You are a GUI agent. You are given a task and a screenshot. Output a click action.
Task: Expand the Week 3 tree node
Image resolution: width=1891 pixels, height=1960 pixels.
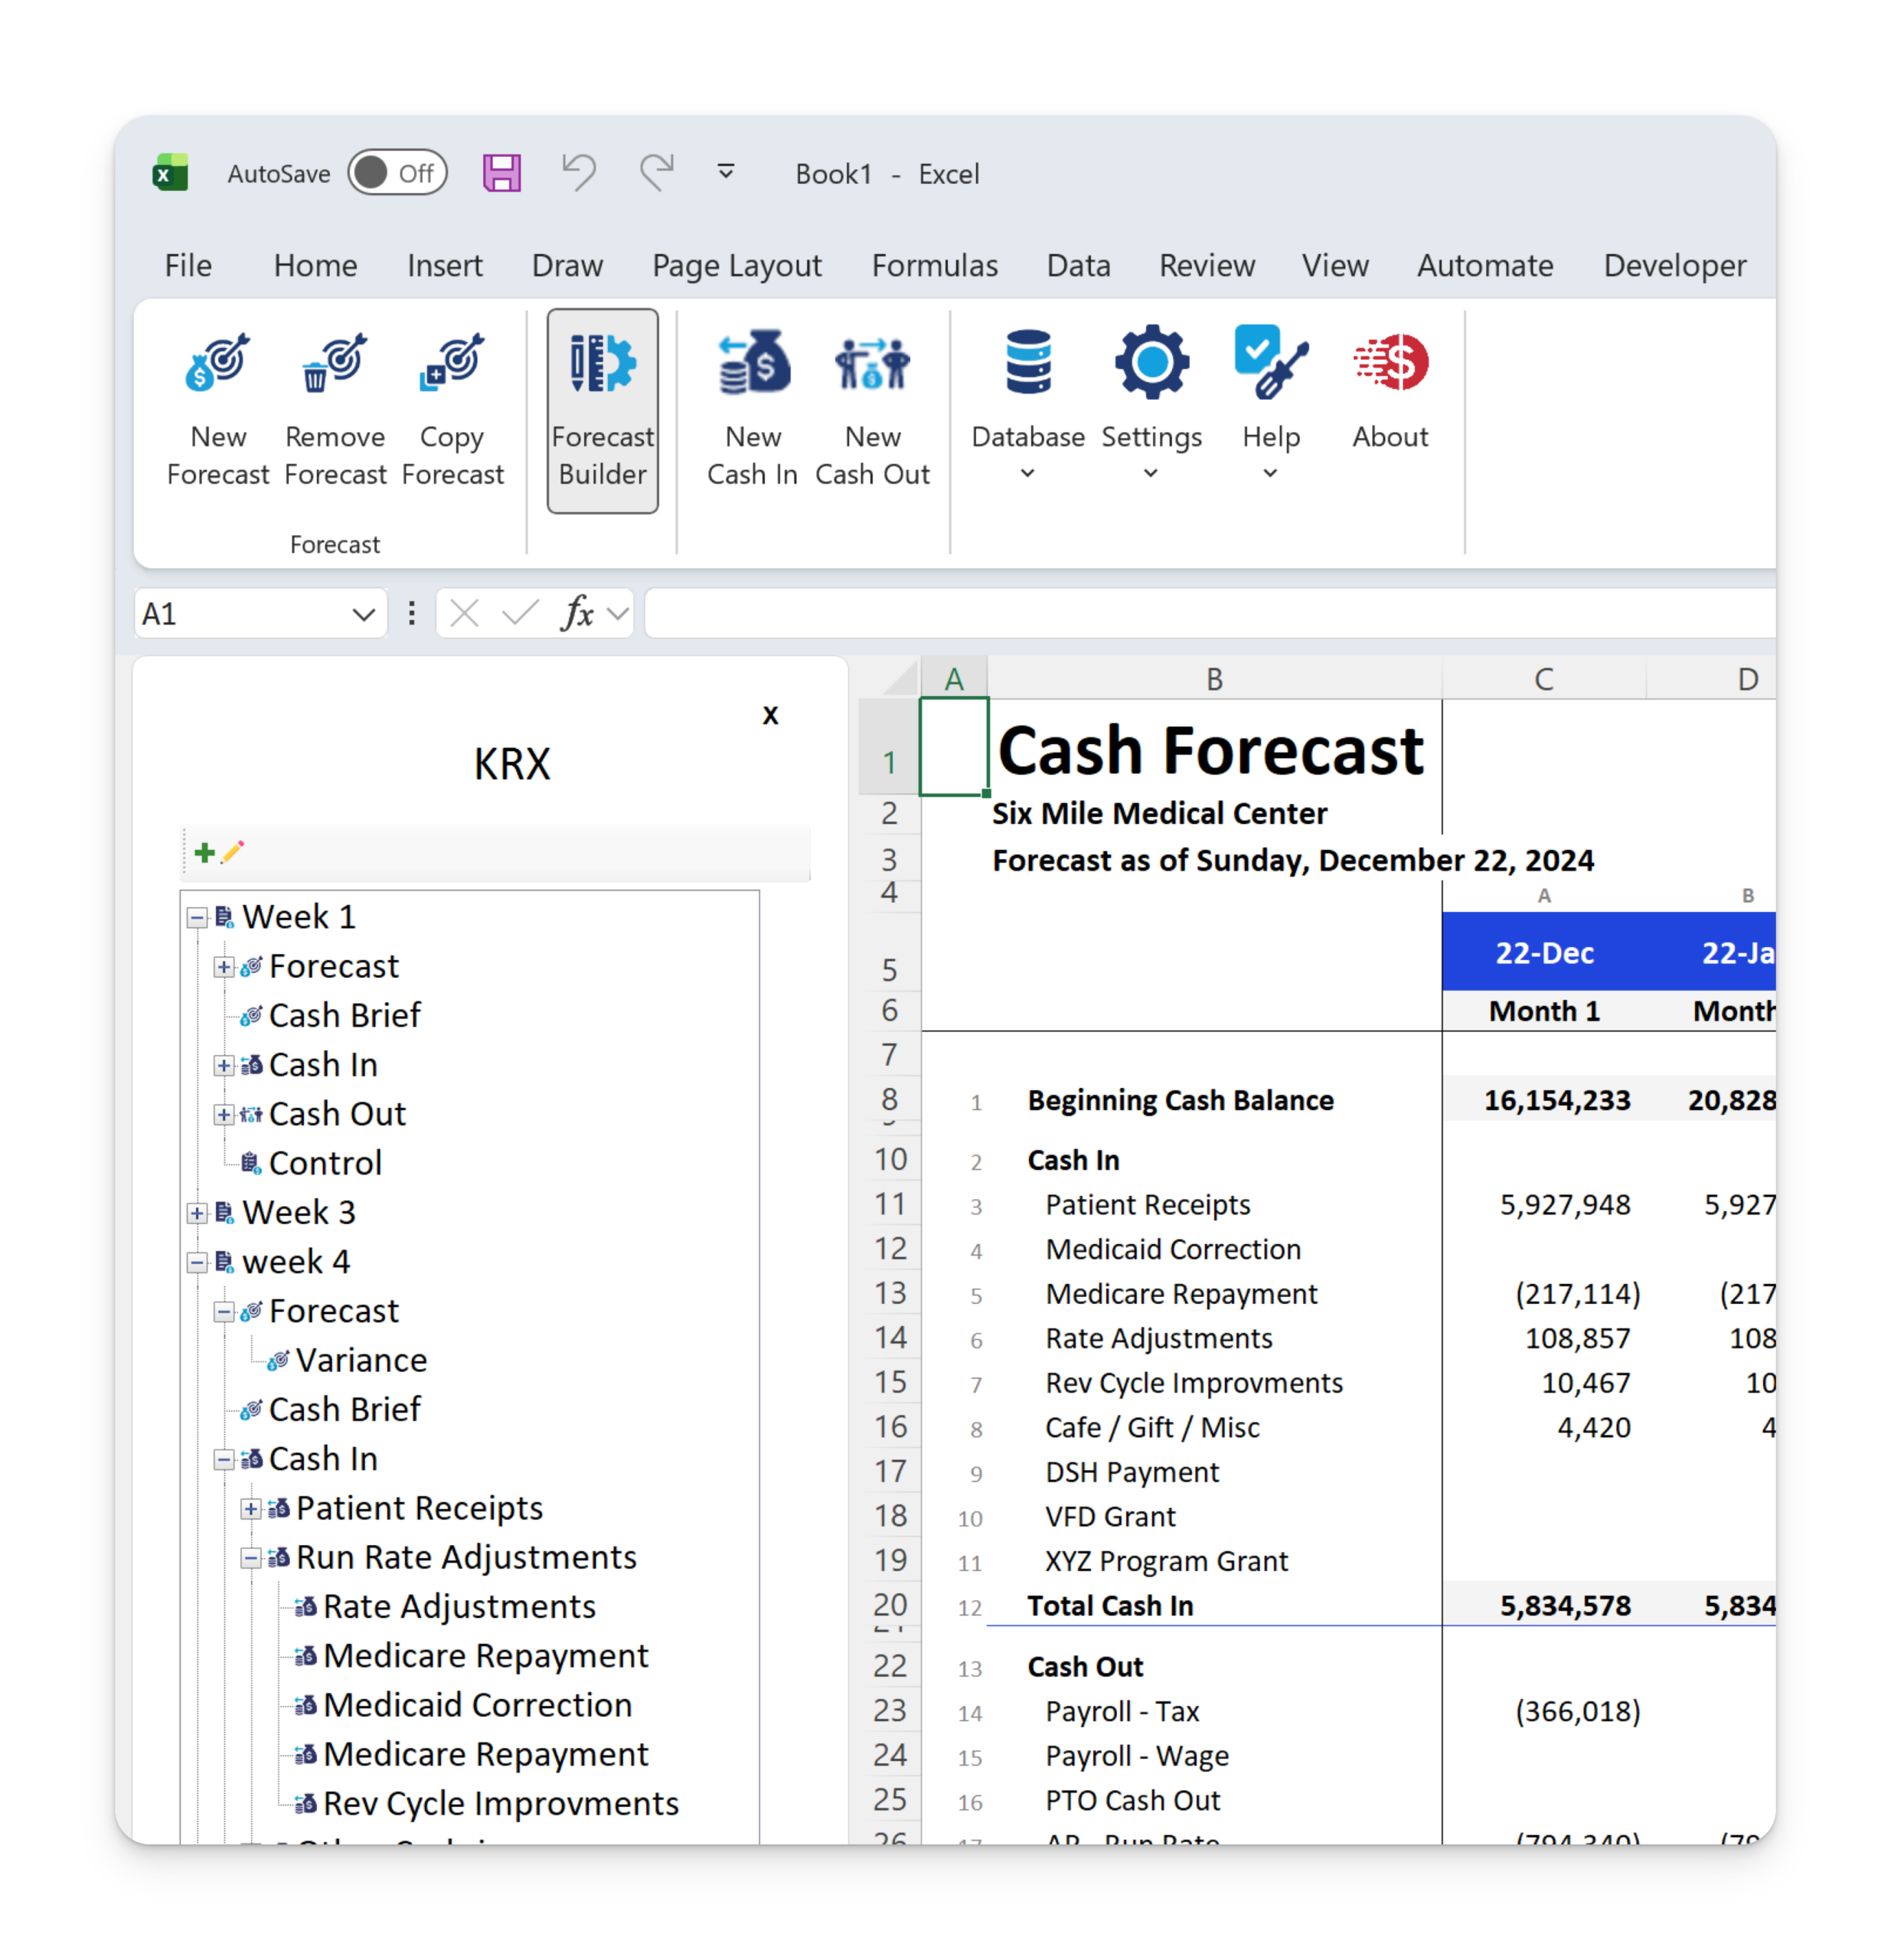(x=197, y=1213)
